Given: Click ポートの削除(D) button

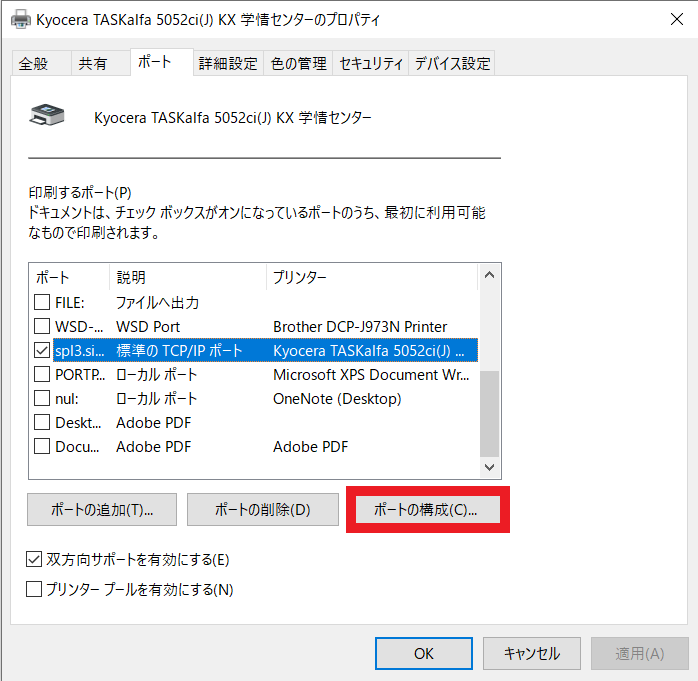Looking at the screenshot, I should click(263, 510).
